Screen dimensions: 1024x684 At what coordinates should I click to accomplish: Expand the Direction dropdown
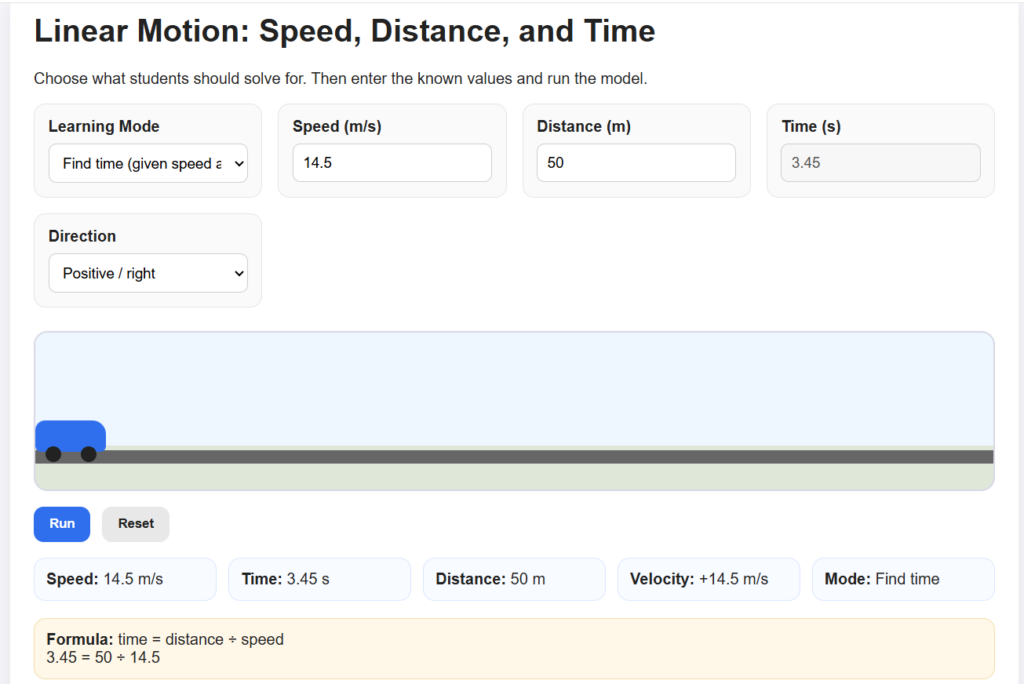(x=148, y=273)
